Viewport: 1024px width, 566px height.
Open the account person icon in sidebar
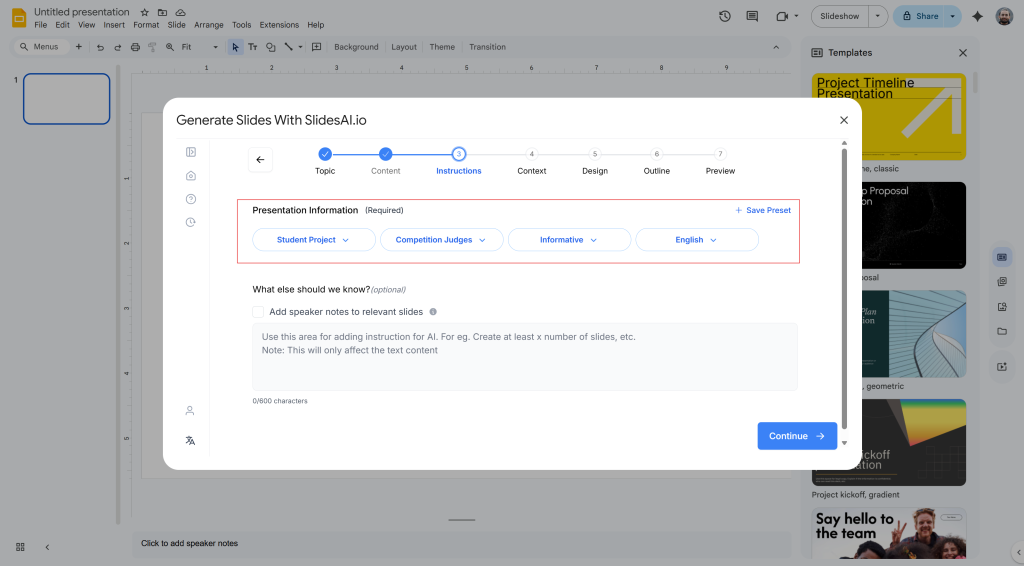point(189,411)
